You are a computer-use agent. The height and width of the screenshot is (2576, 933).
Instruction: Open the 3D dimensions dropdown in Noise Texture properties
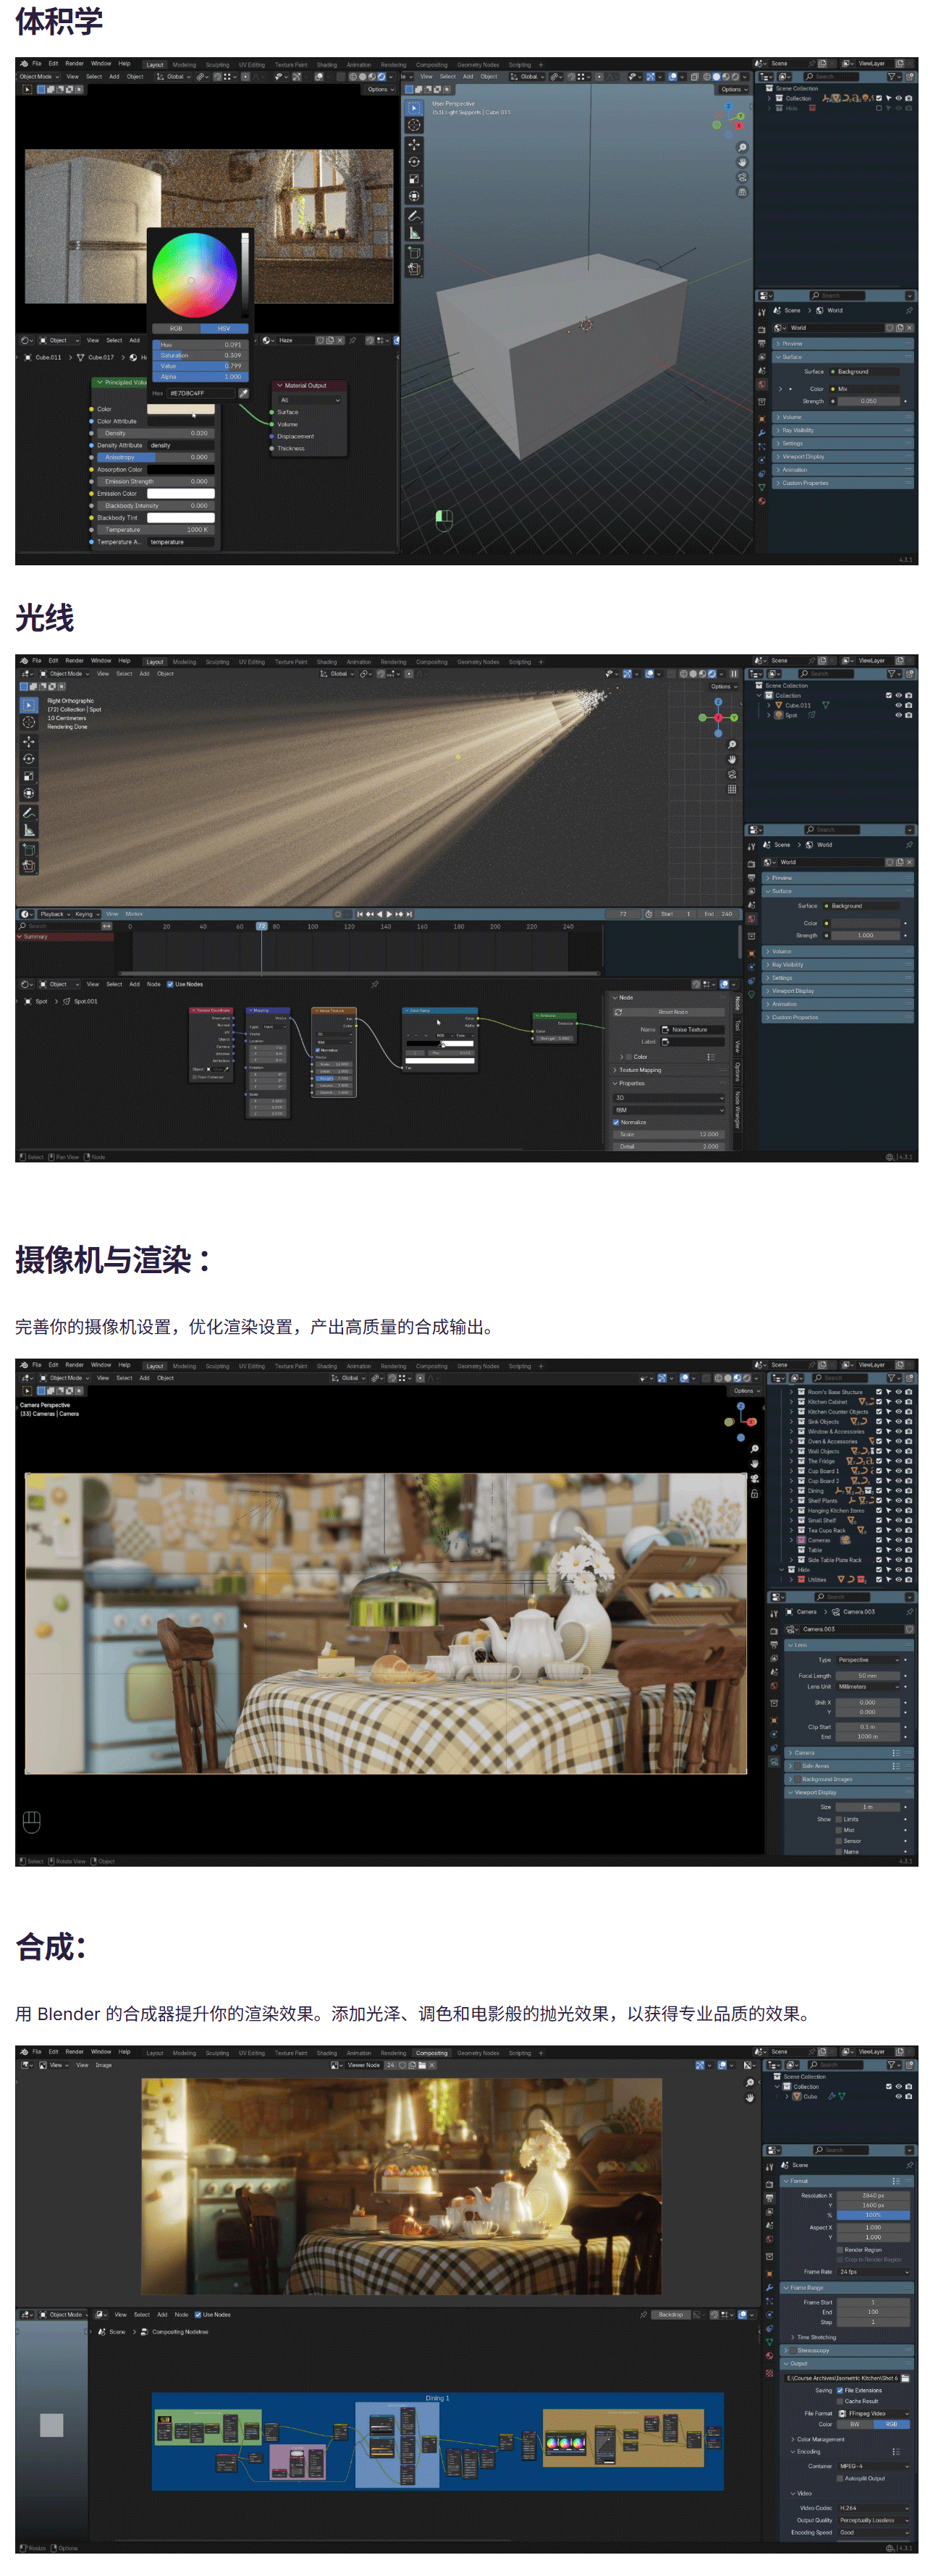pyautogui.click(x=668, y=1098)
